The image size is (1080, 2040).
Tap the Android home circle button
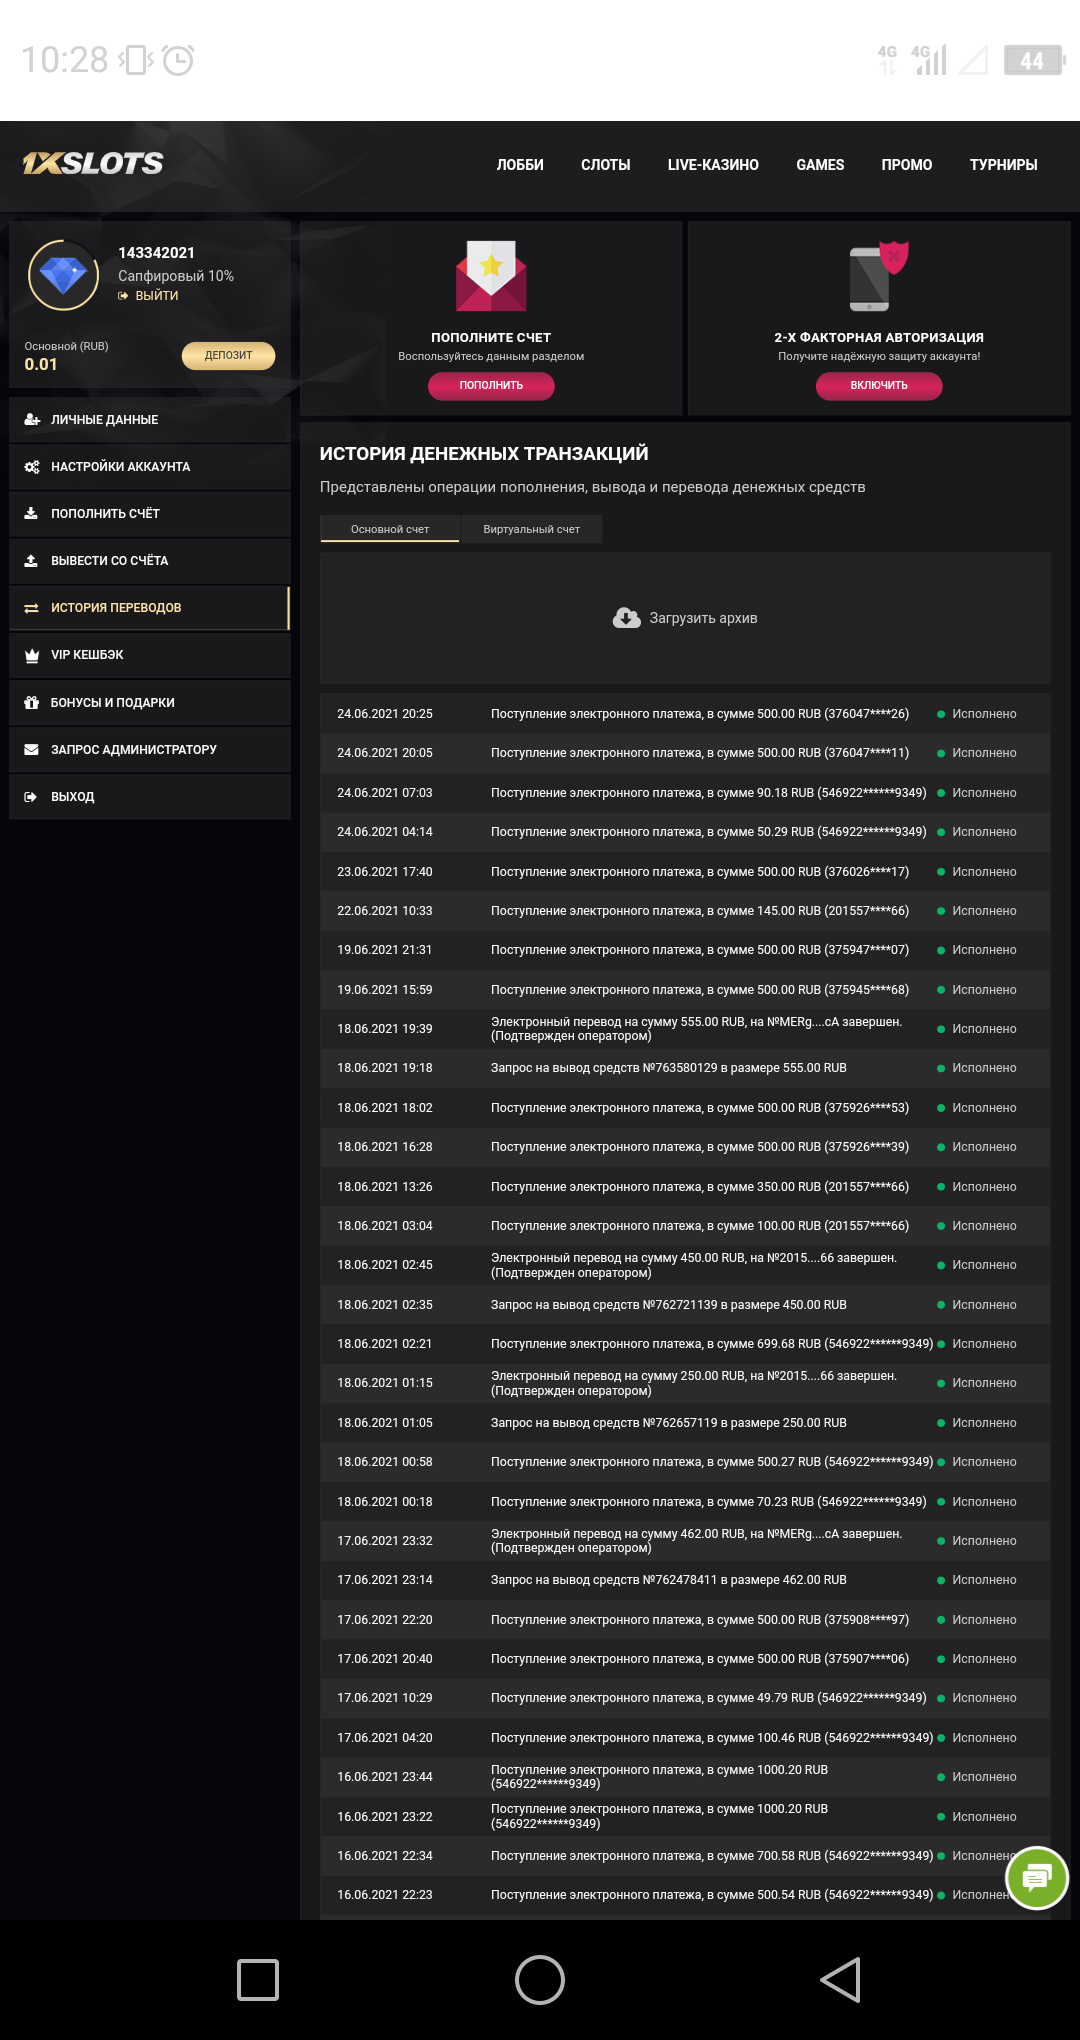540,1980
